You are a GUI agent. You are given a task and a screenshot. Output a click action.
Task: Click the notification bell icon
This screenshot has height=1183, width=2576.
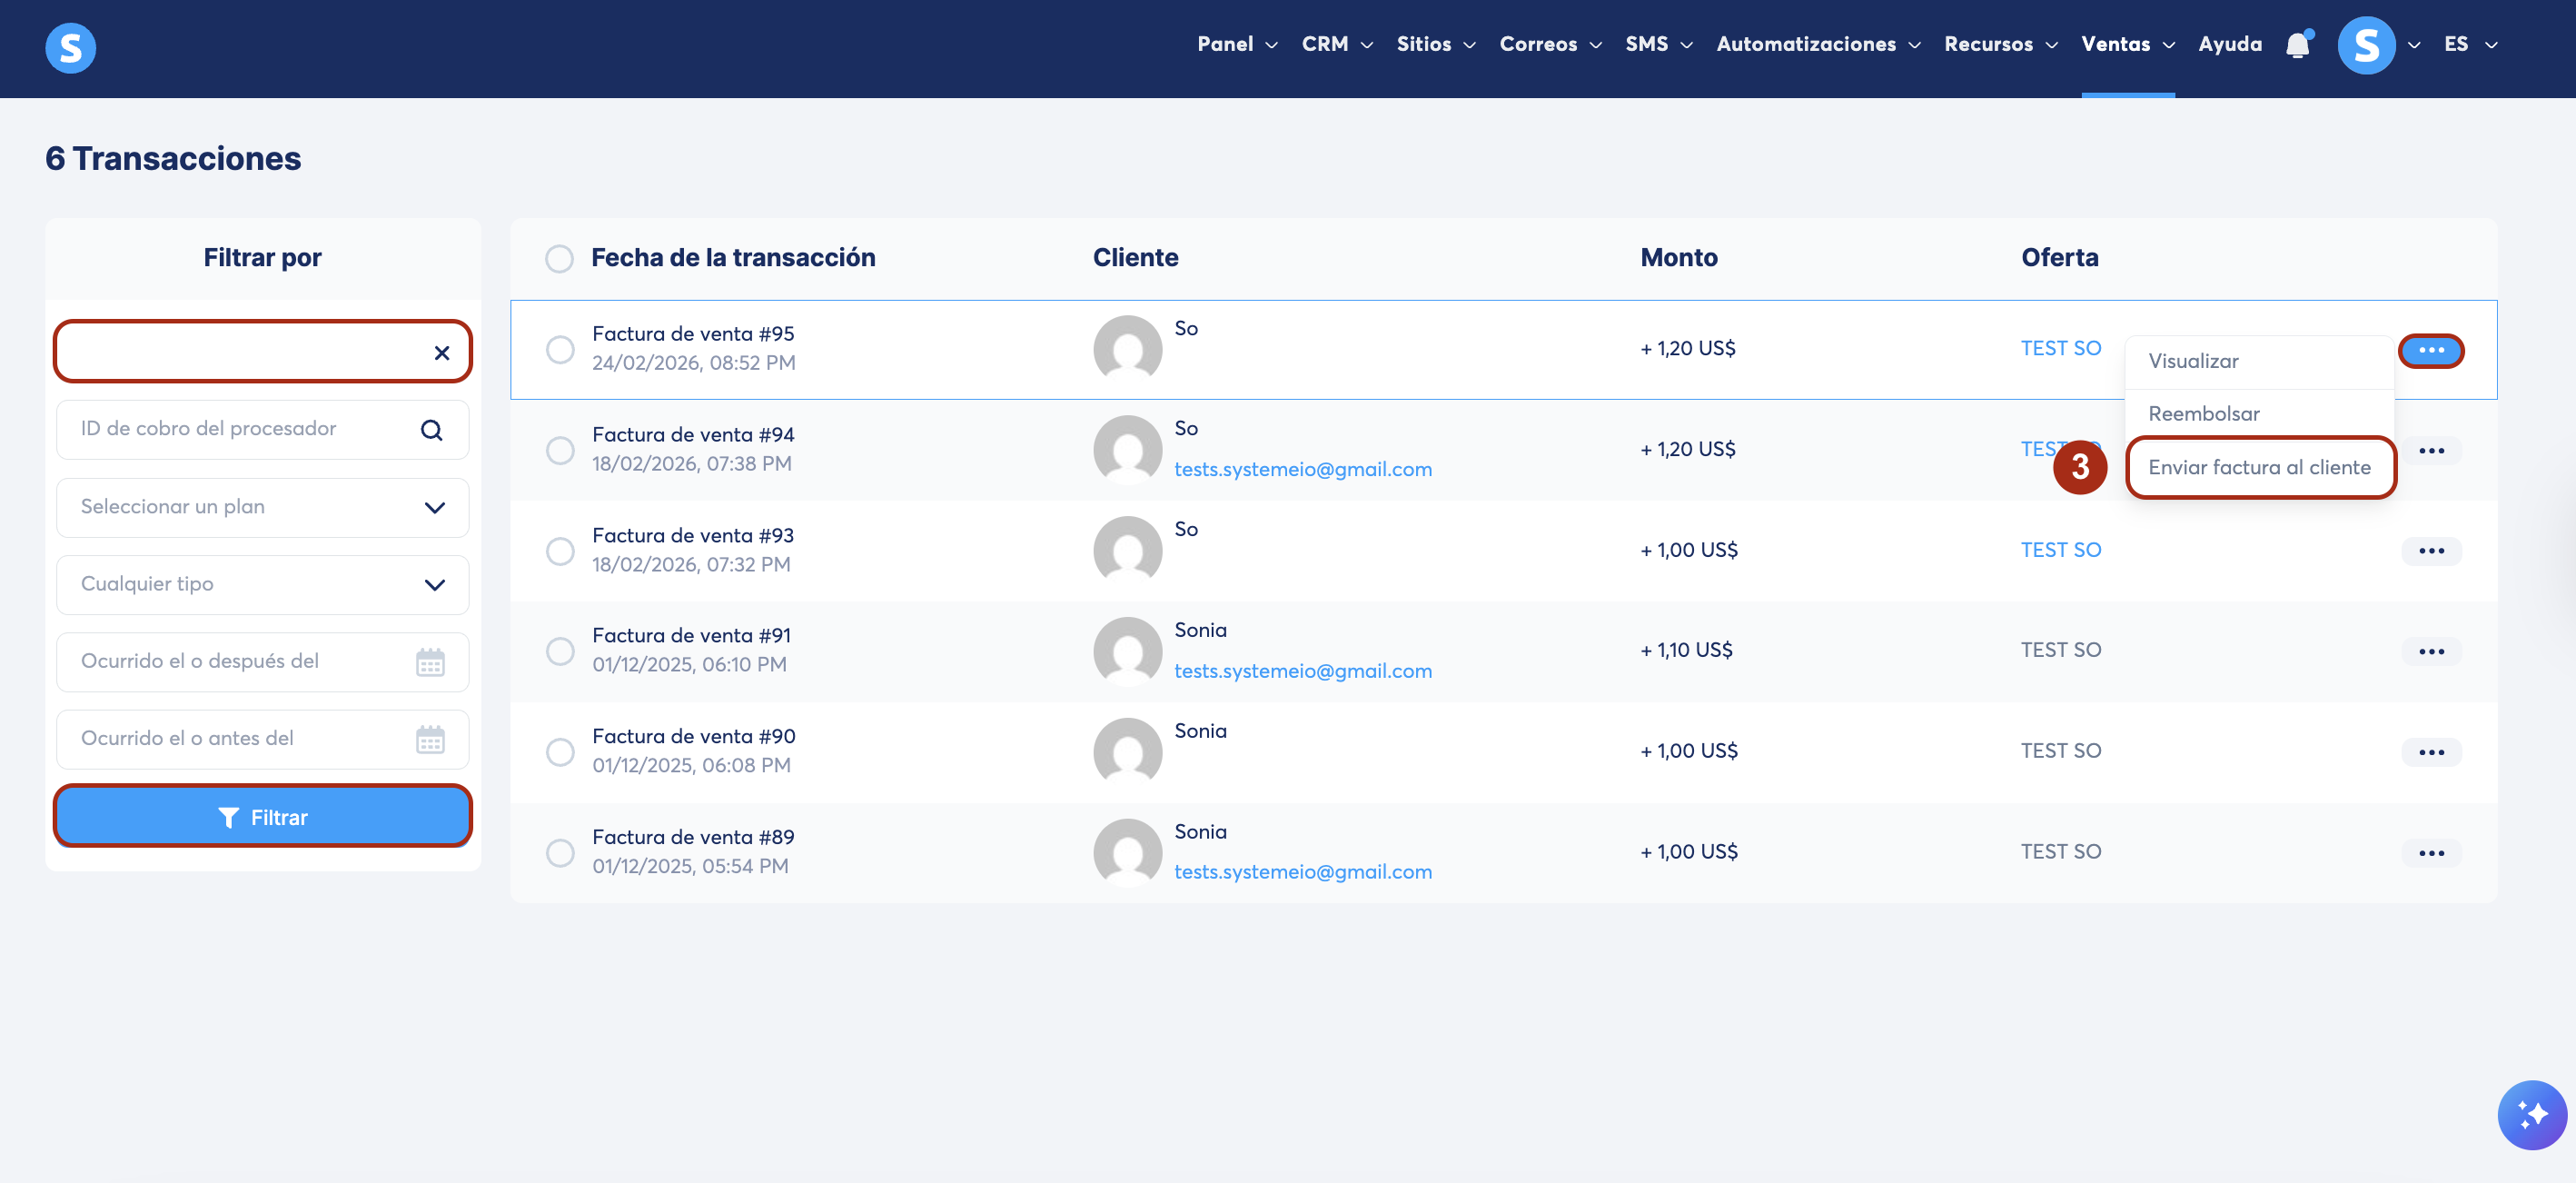tap(2297, 45)
